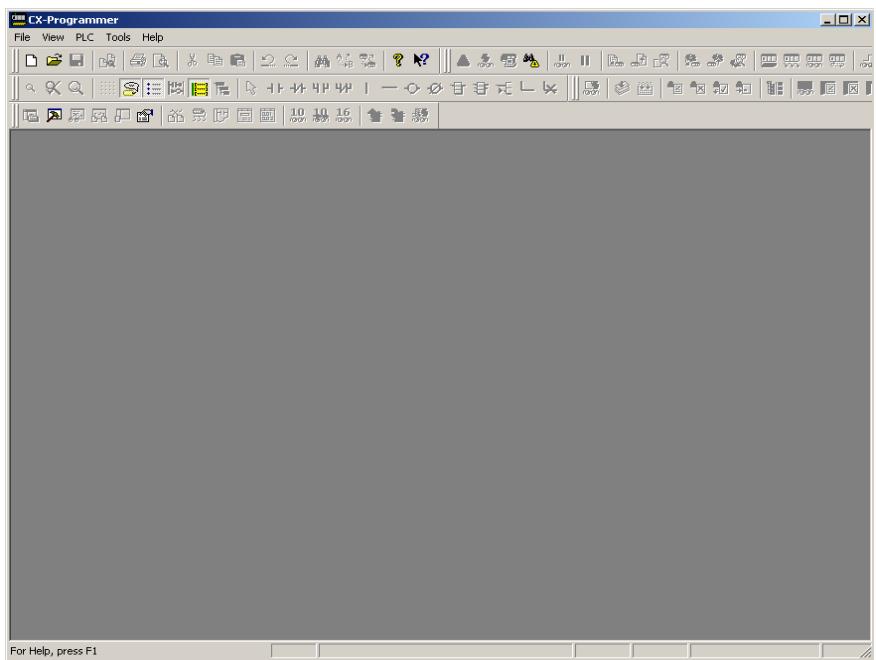
Task: Insert new open contact OR symbol
Action: click(321, 88)
